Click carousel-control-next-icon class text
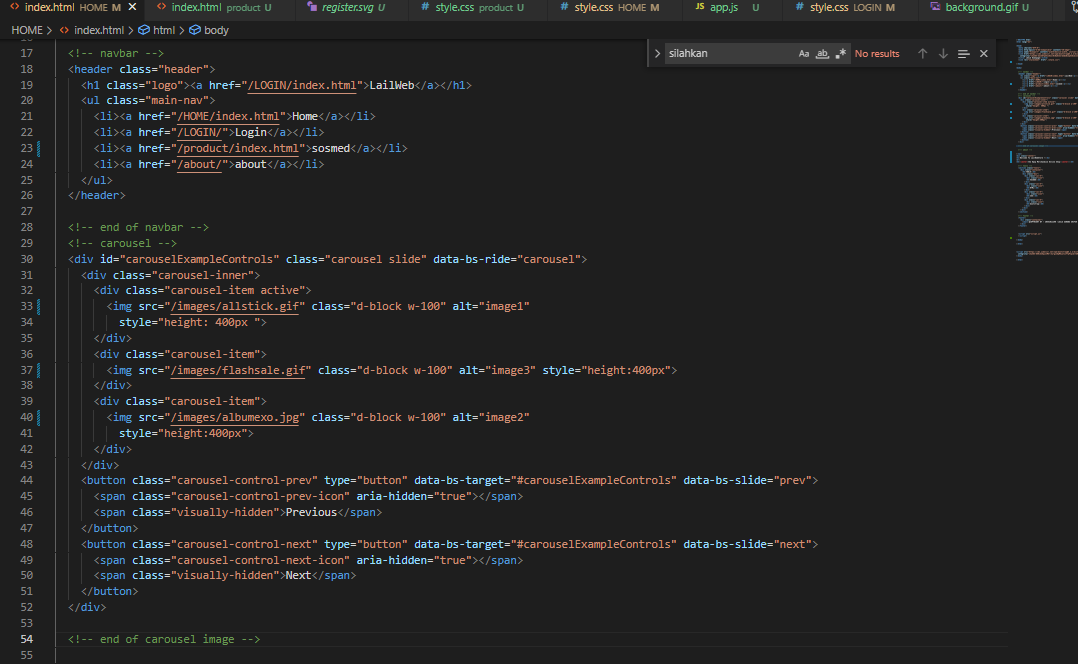Screen dimensions: 1078x664 pos(260,560)
